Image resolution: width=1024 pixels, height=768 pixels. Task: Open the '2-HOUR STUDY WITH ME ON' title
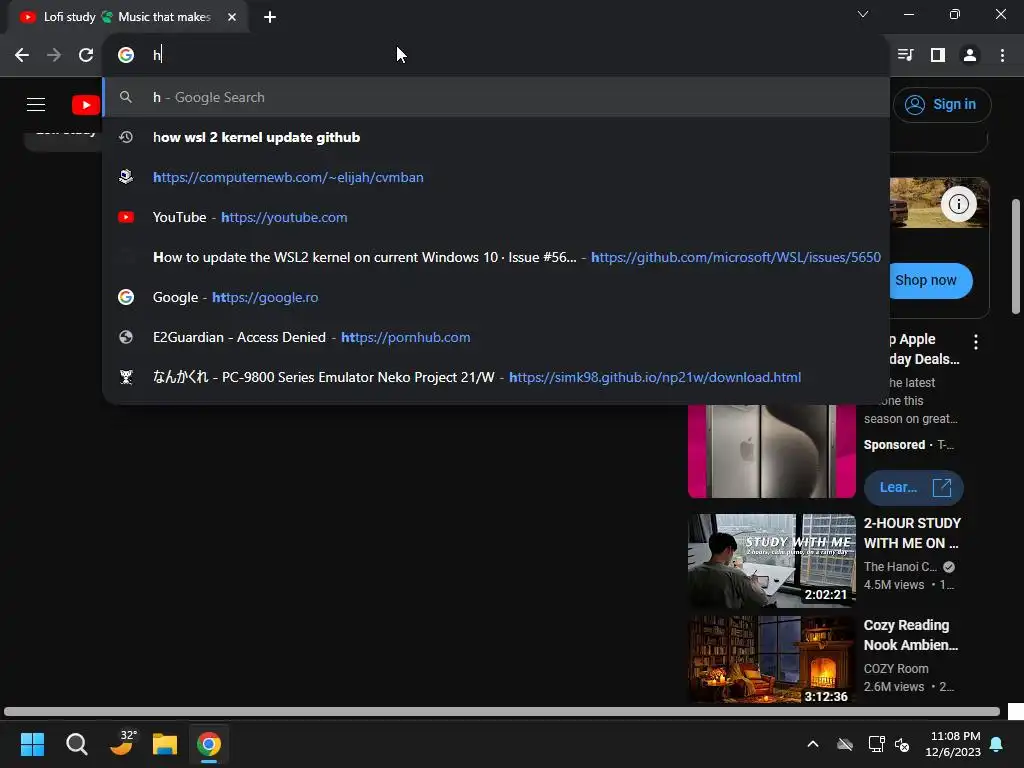[912, 533]
